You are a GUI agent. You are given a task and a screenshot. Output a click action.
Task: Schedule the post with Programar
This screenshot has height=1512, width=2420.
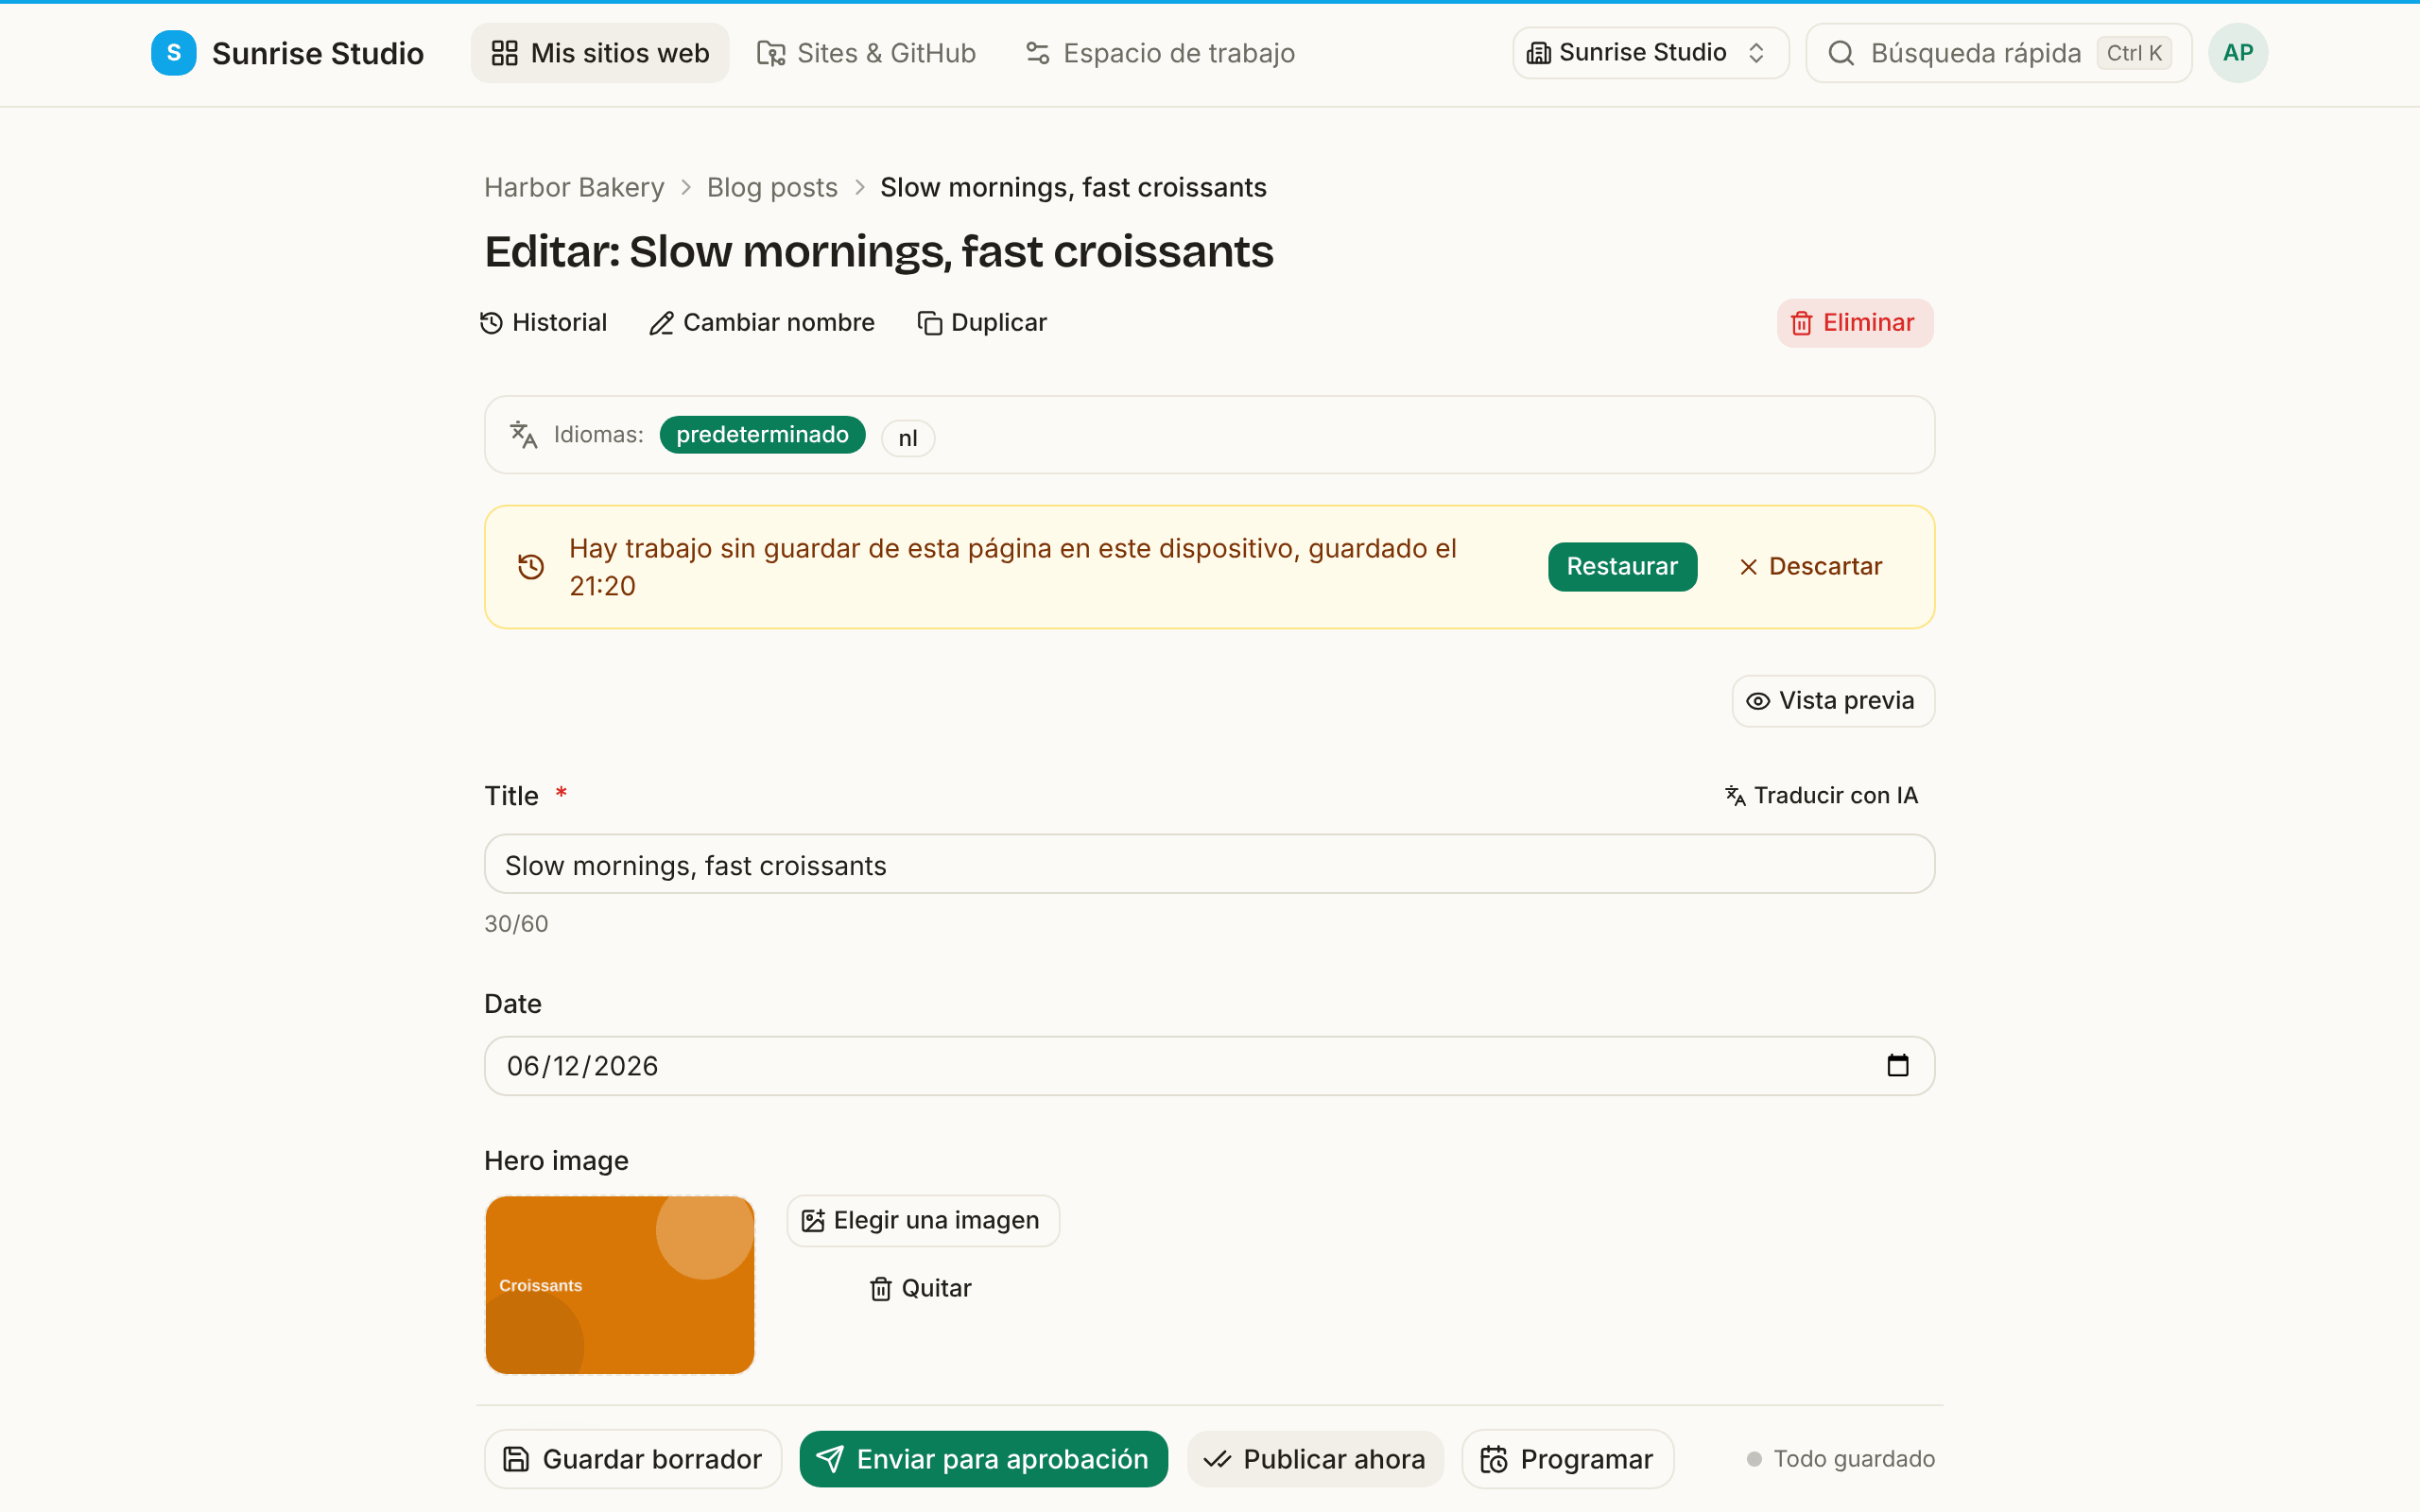pyautogui.click(x=1567, y=1460)
